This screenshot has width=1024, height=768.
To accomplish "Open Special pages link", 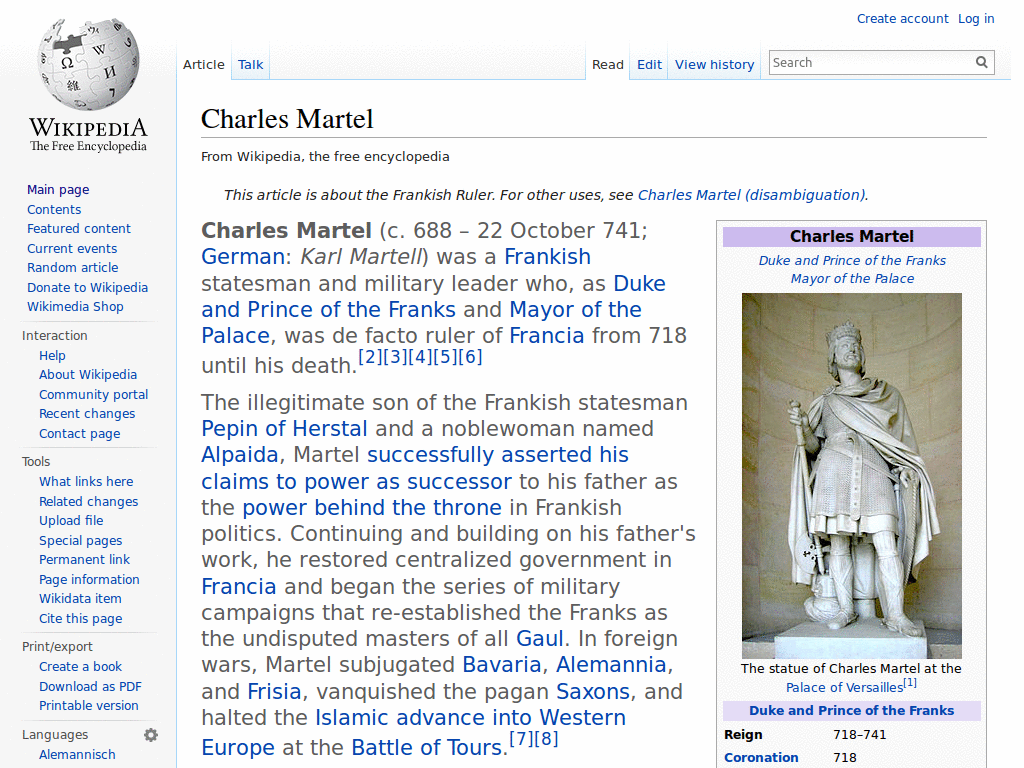I will coord(80,541).
